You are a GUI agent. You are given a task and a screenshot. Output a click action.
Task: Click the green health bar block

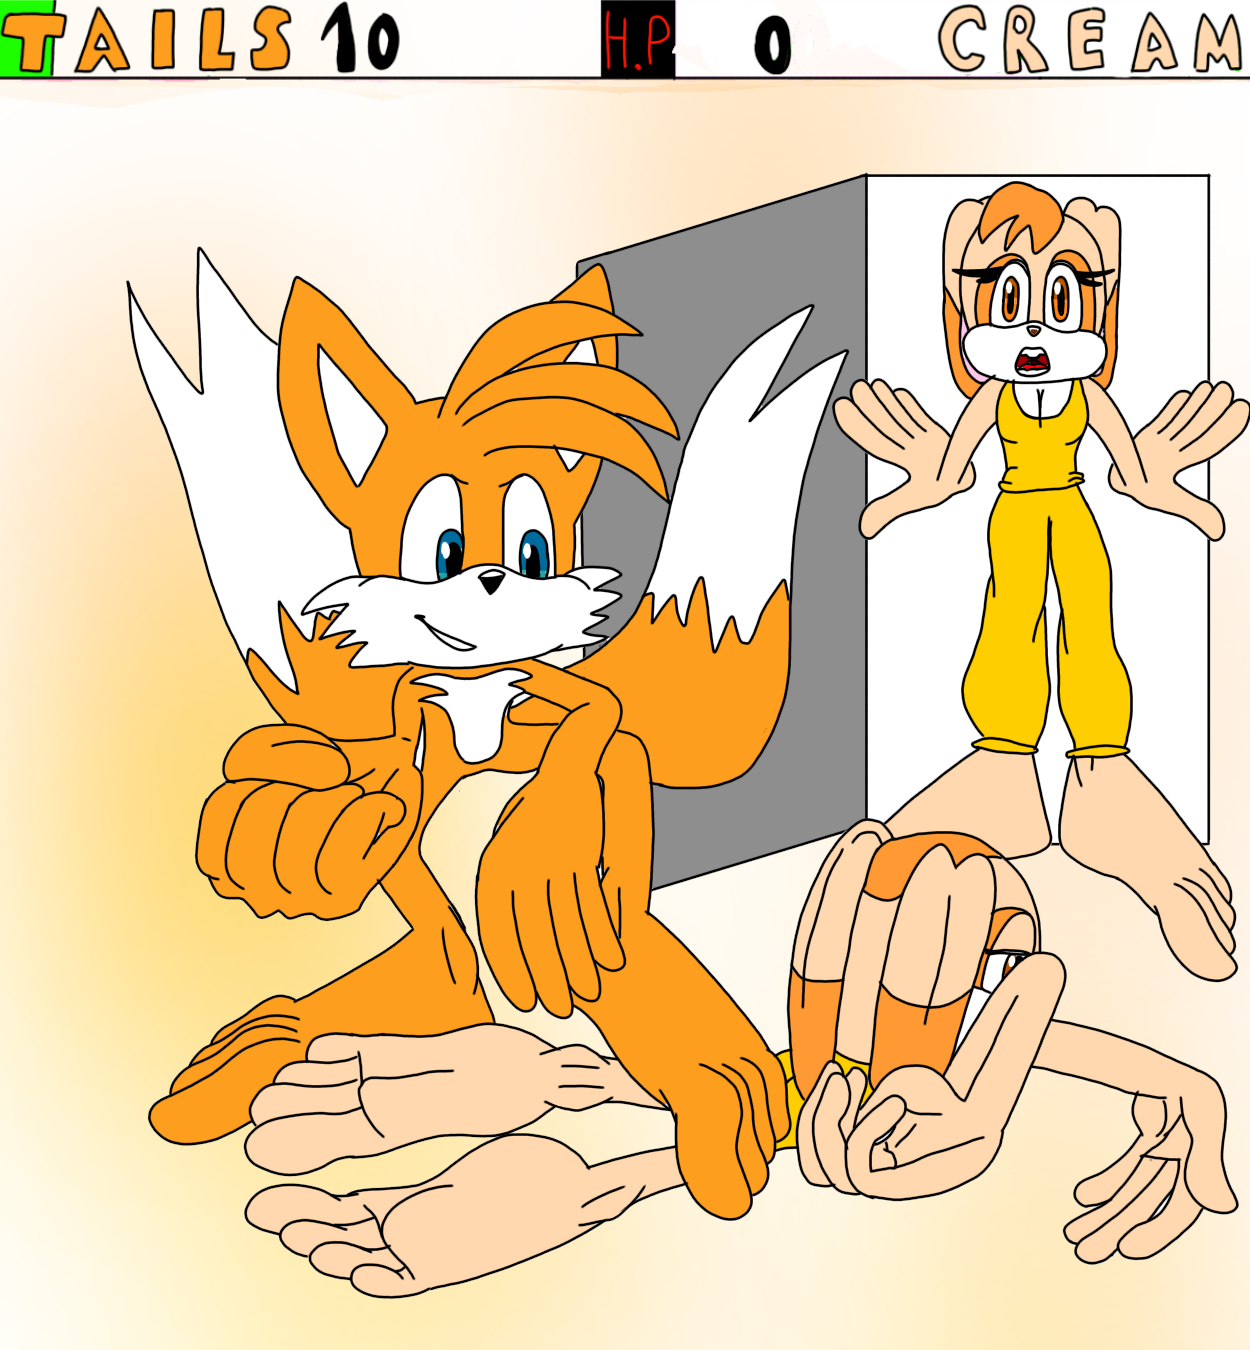[x=26, y=39]
